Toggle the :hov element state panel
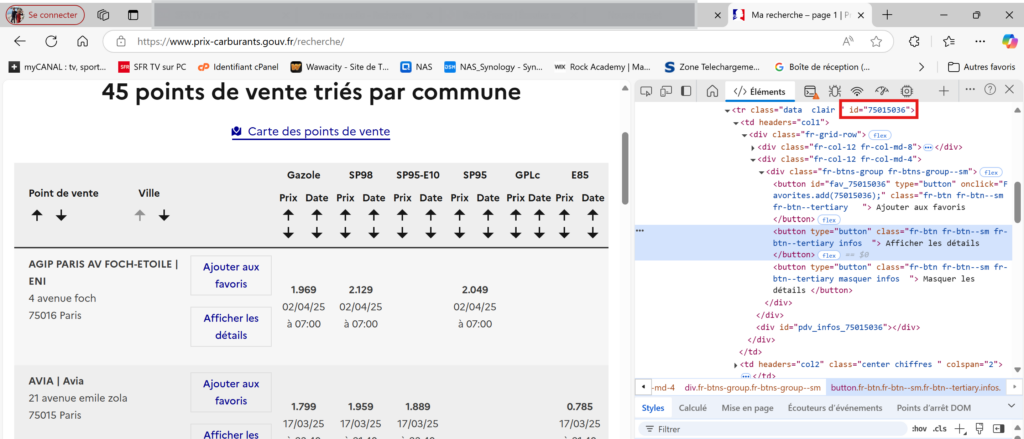 (919, 428)
